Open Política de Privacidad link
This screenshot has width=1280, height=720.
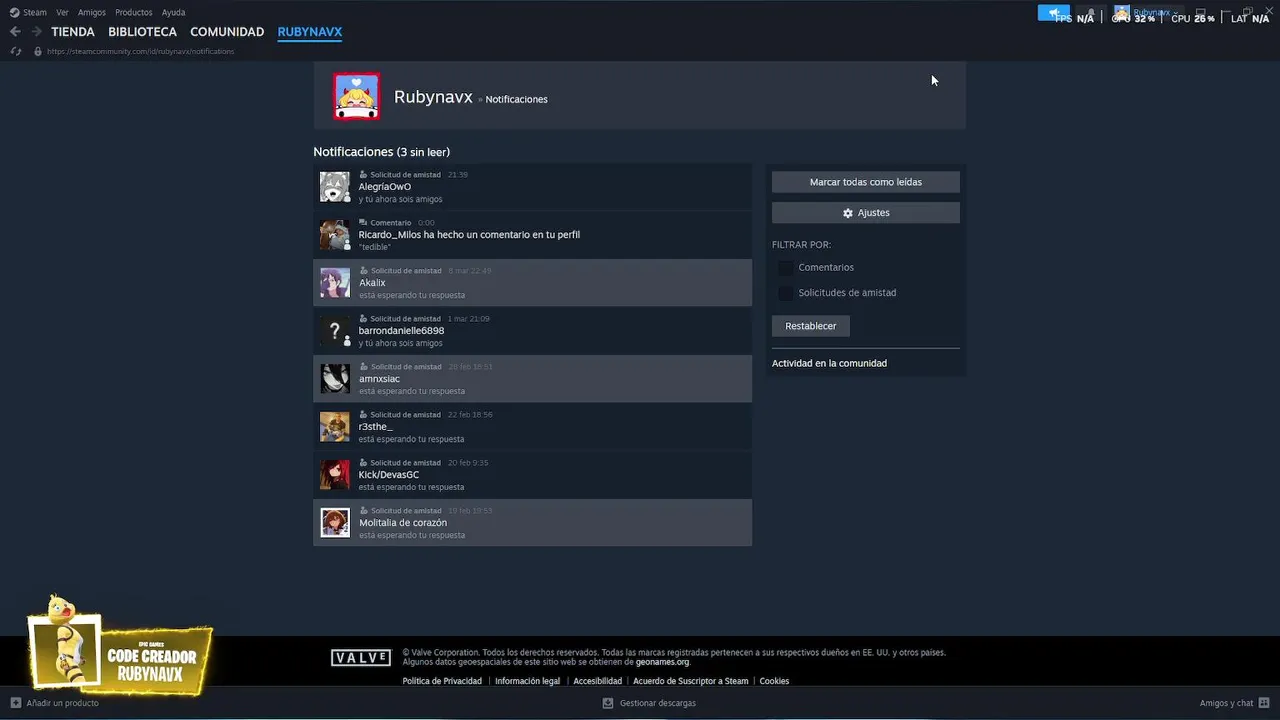click(x=442, y=681)
